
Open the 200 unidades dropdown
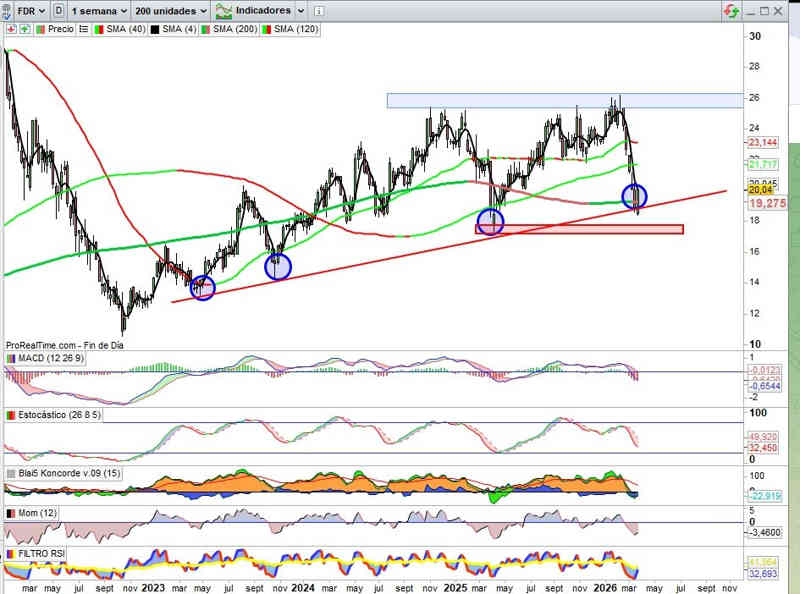click(x=170, y=10)
